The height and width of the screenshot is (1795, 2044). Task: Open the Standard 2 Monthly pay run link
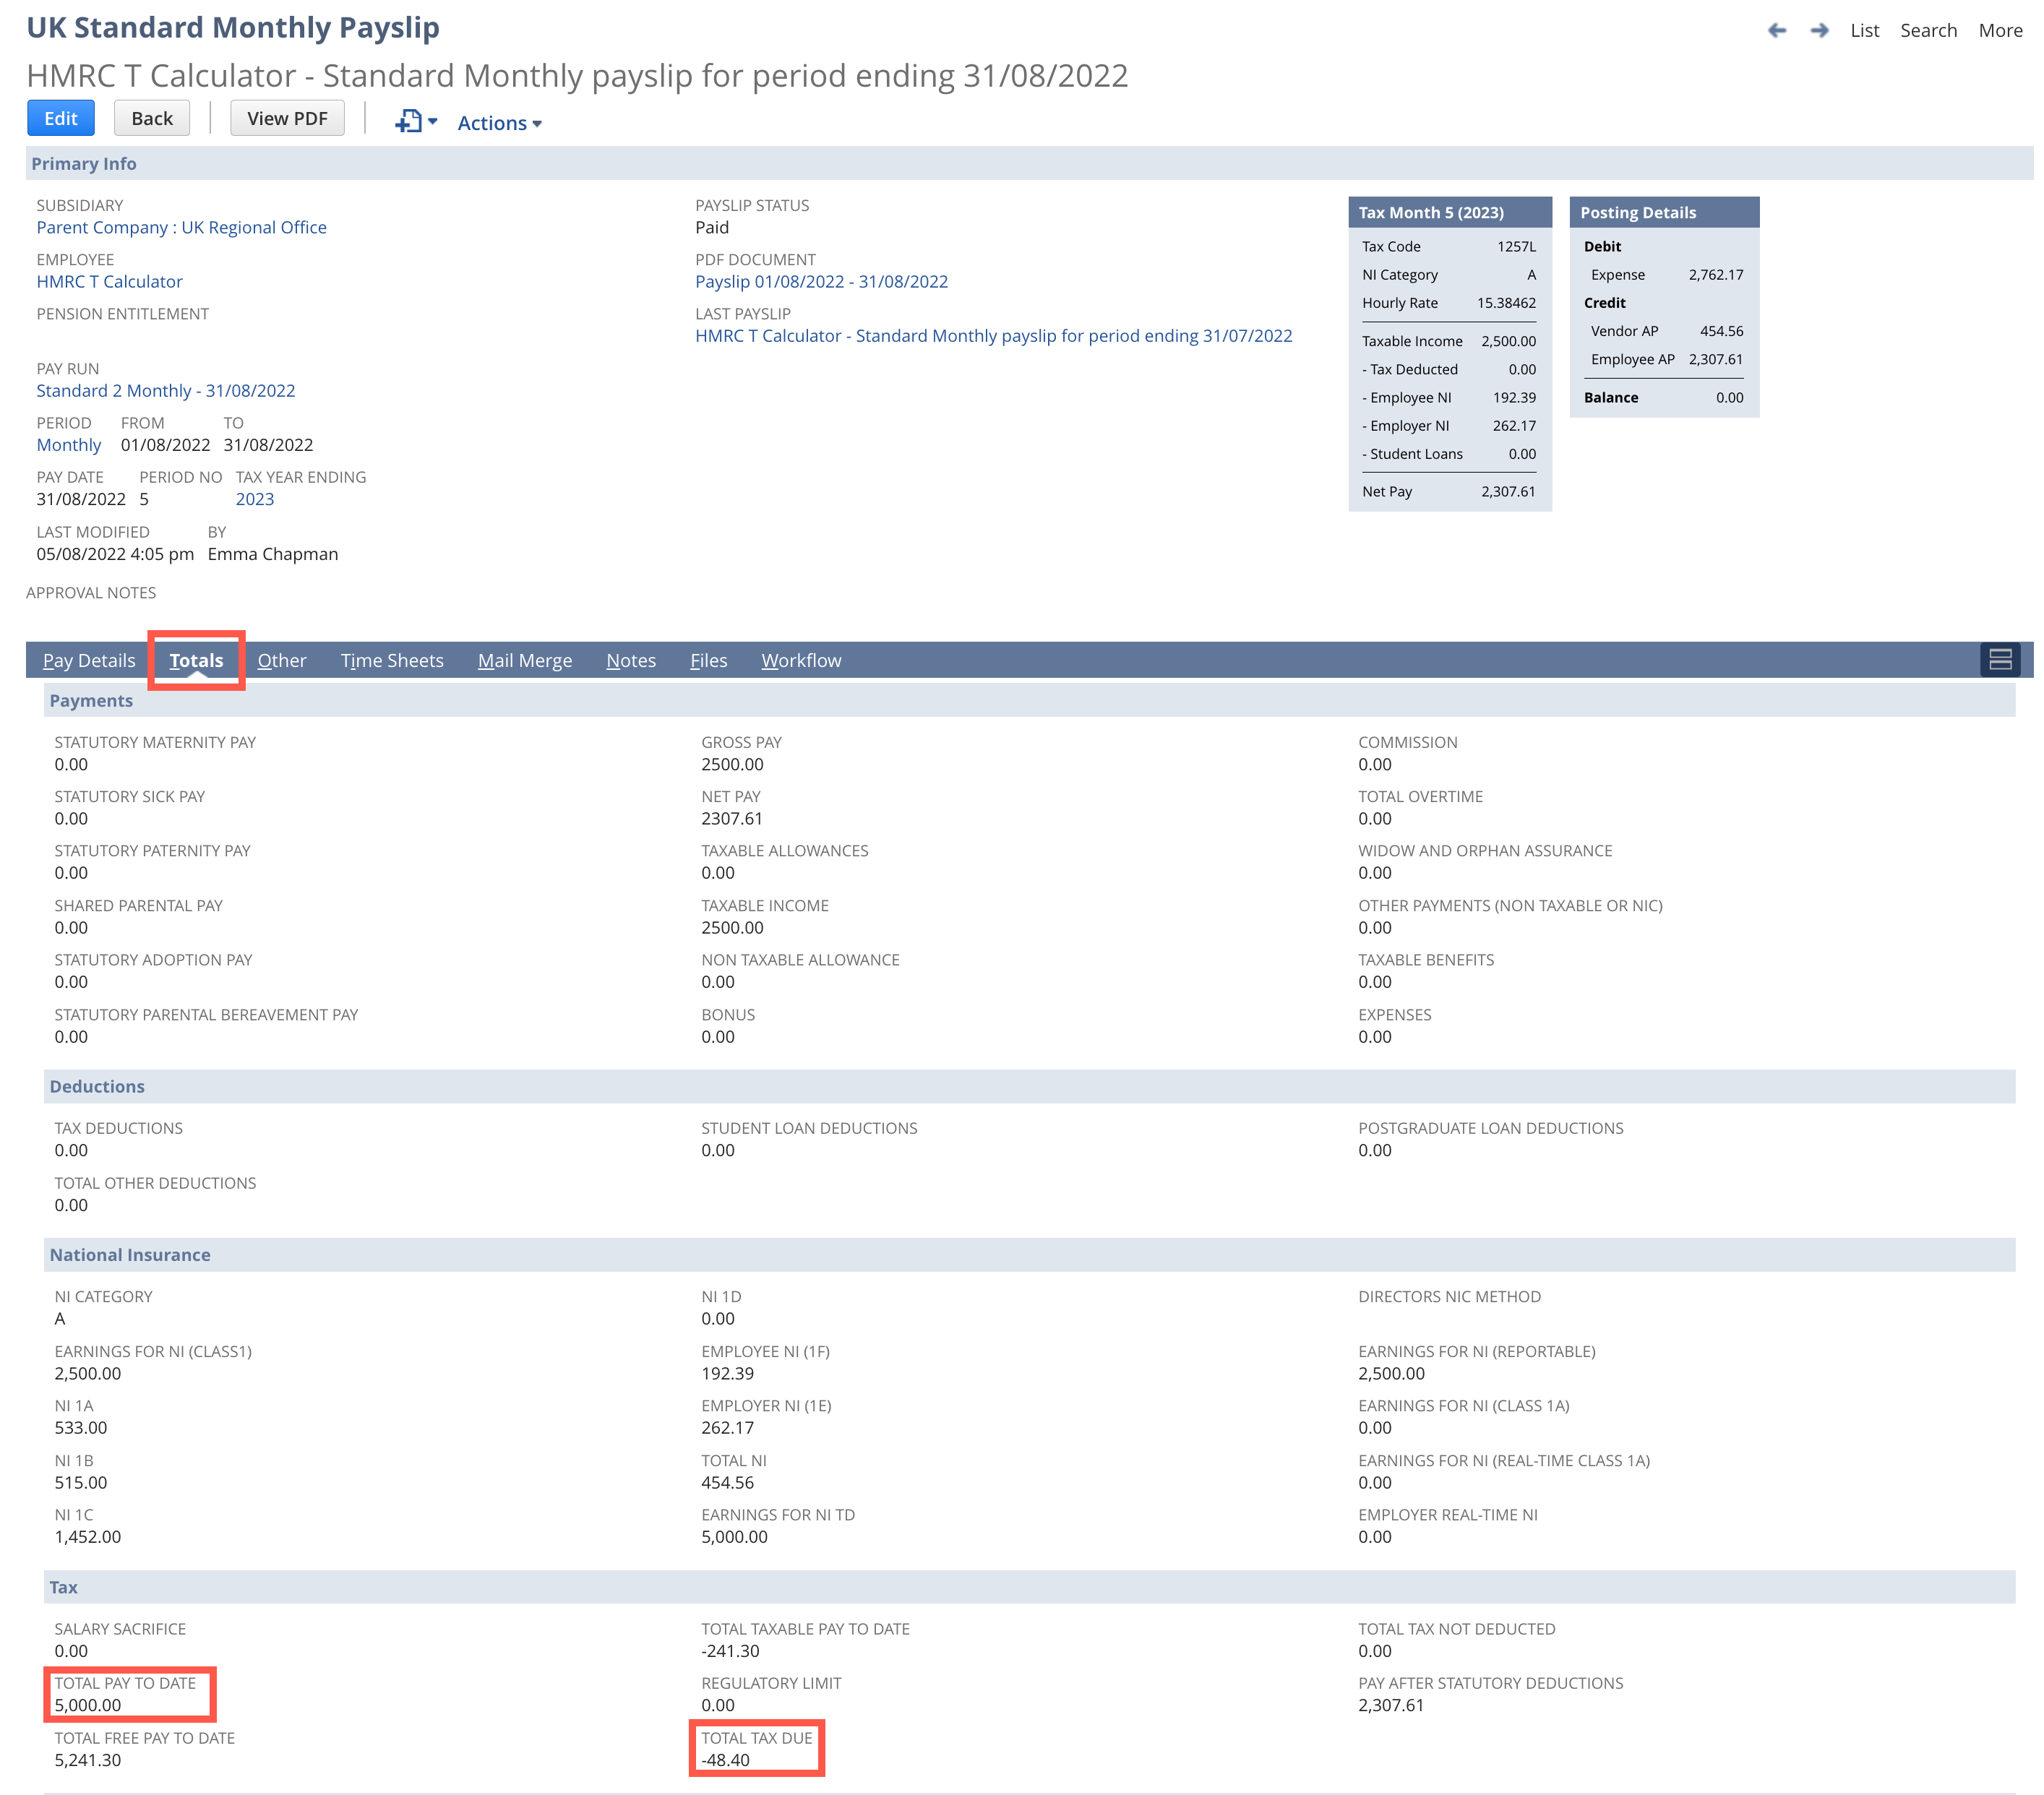(x=166, y=390)
